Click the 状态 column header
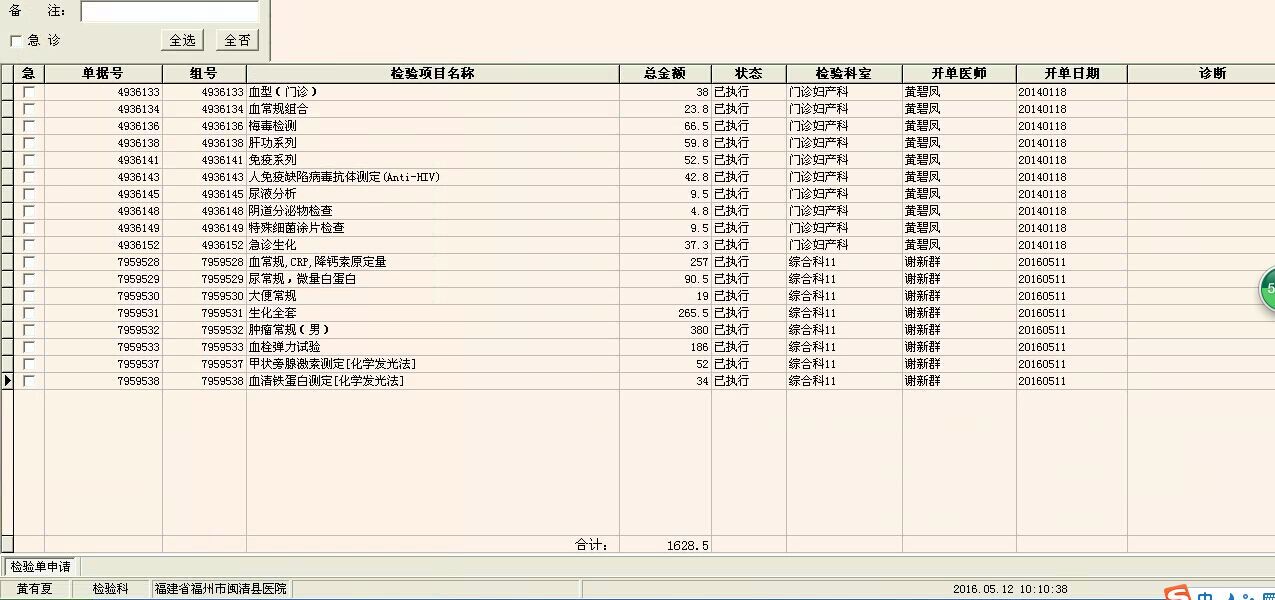Viewport: 1275px width, 600px height. point(749,74)
